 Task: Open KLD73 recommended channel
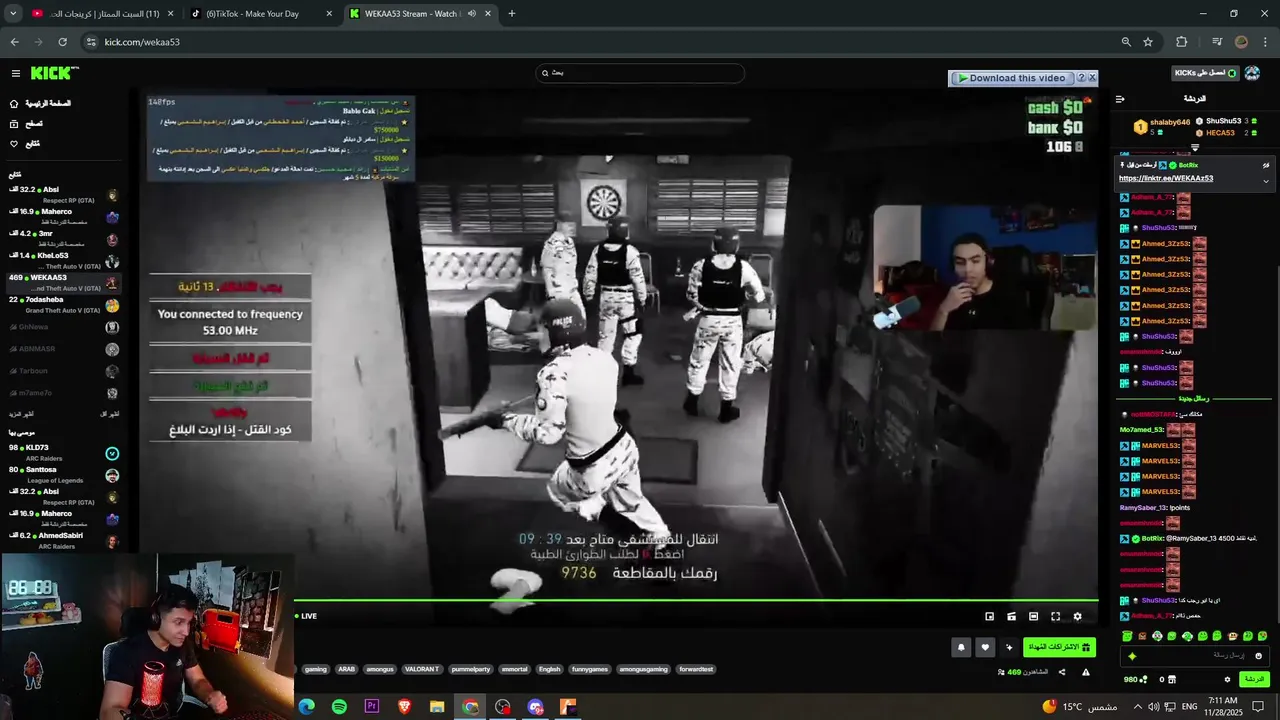click(64, 452)
